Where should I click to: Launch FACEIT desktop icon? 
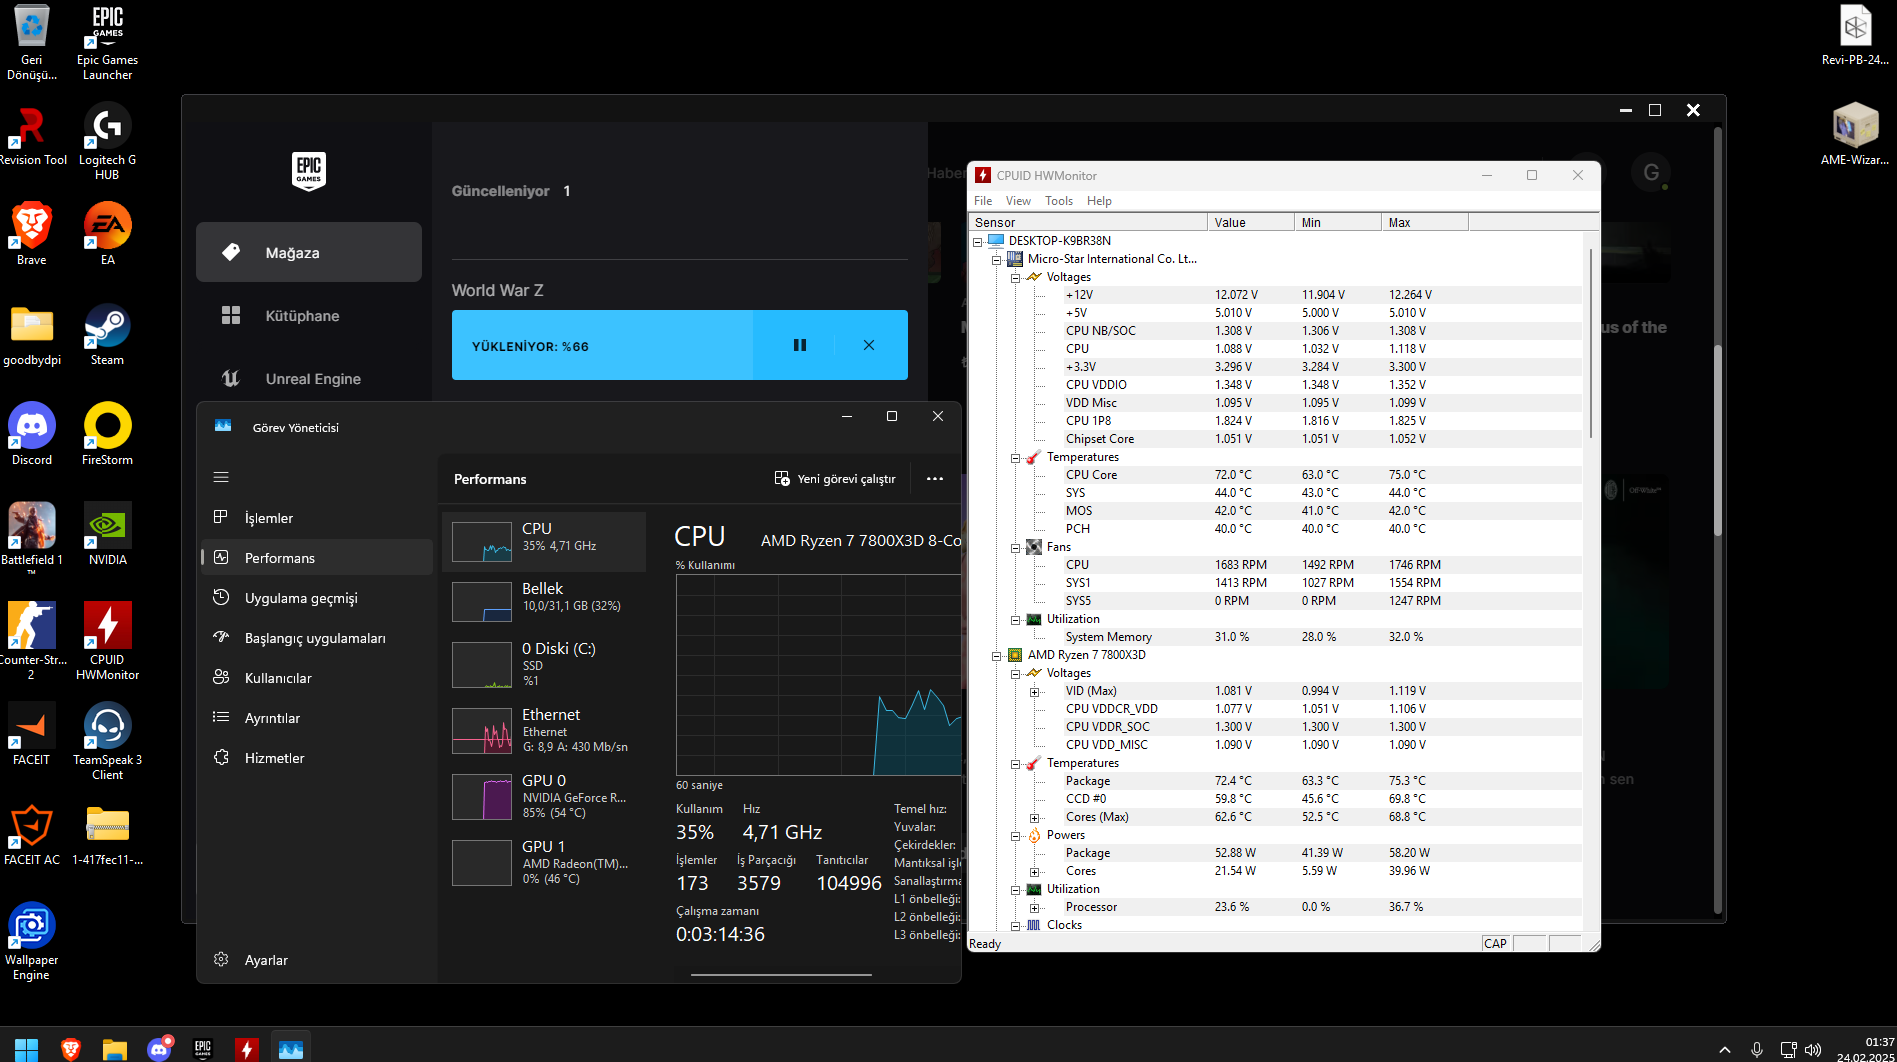tap(31, 734)
